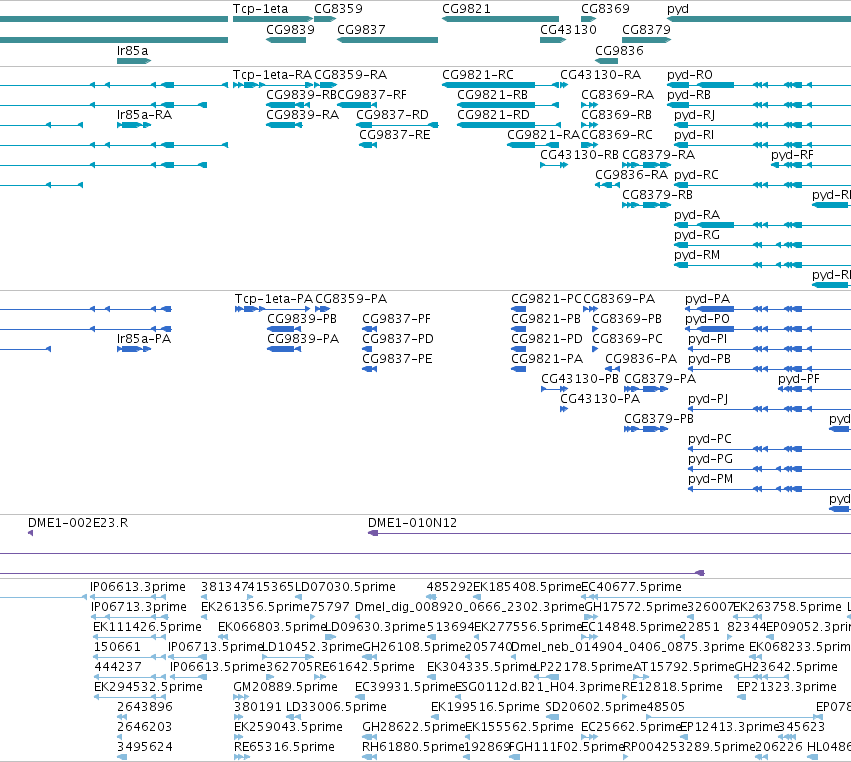
Task: Select the pyd gene label
Action: [678, 9]
